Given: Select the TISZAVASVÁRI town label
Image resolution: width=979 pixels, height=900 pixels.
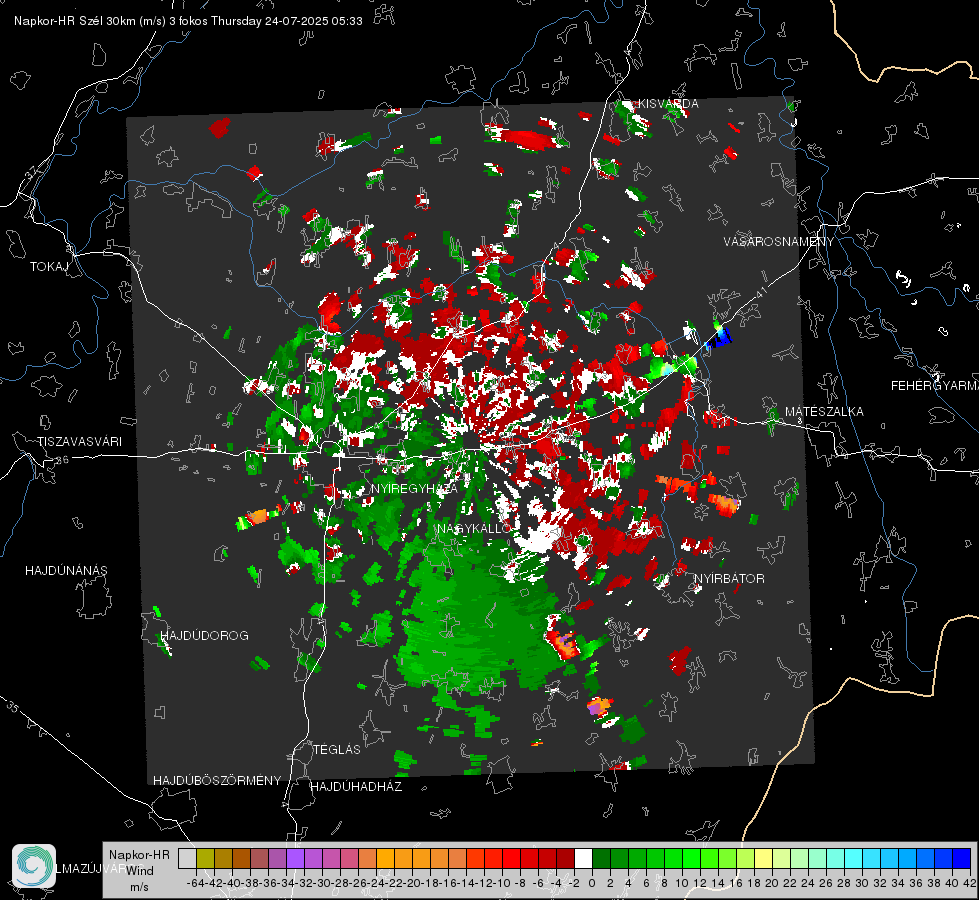Looking at the screenshot, I should (79, 442).
